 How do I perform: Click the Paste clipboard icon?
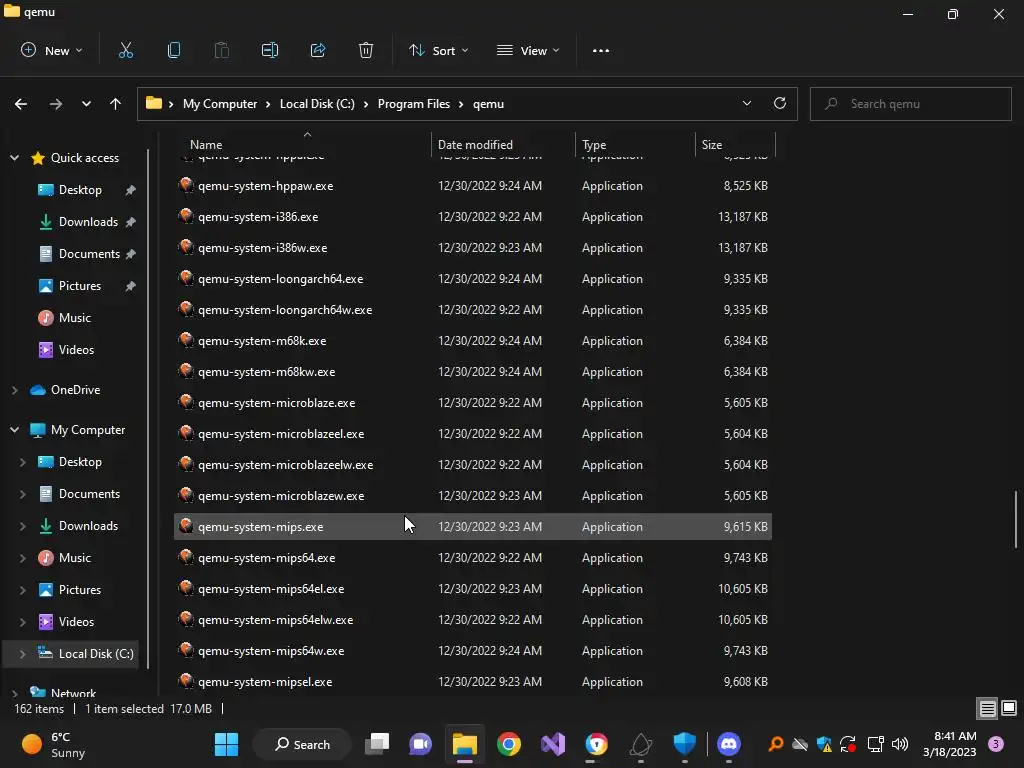(x=222, y=50)
